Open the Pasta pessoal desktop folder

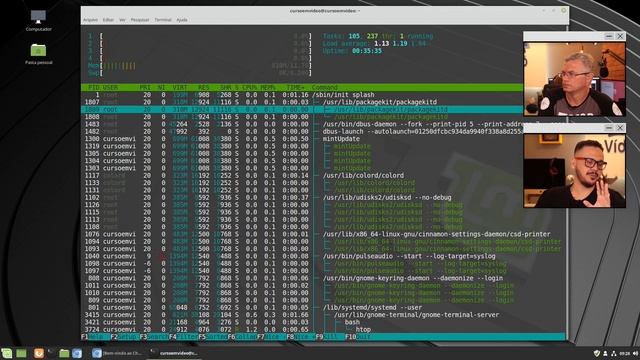(38, 54)
